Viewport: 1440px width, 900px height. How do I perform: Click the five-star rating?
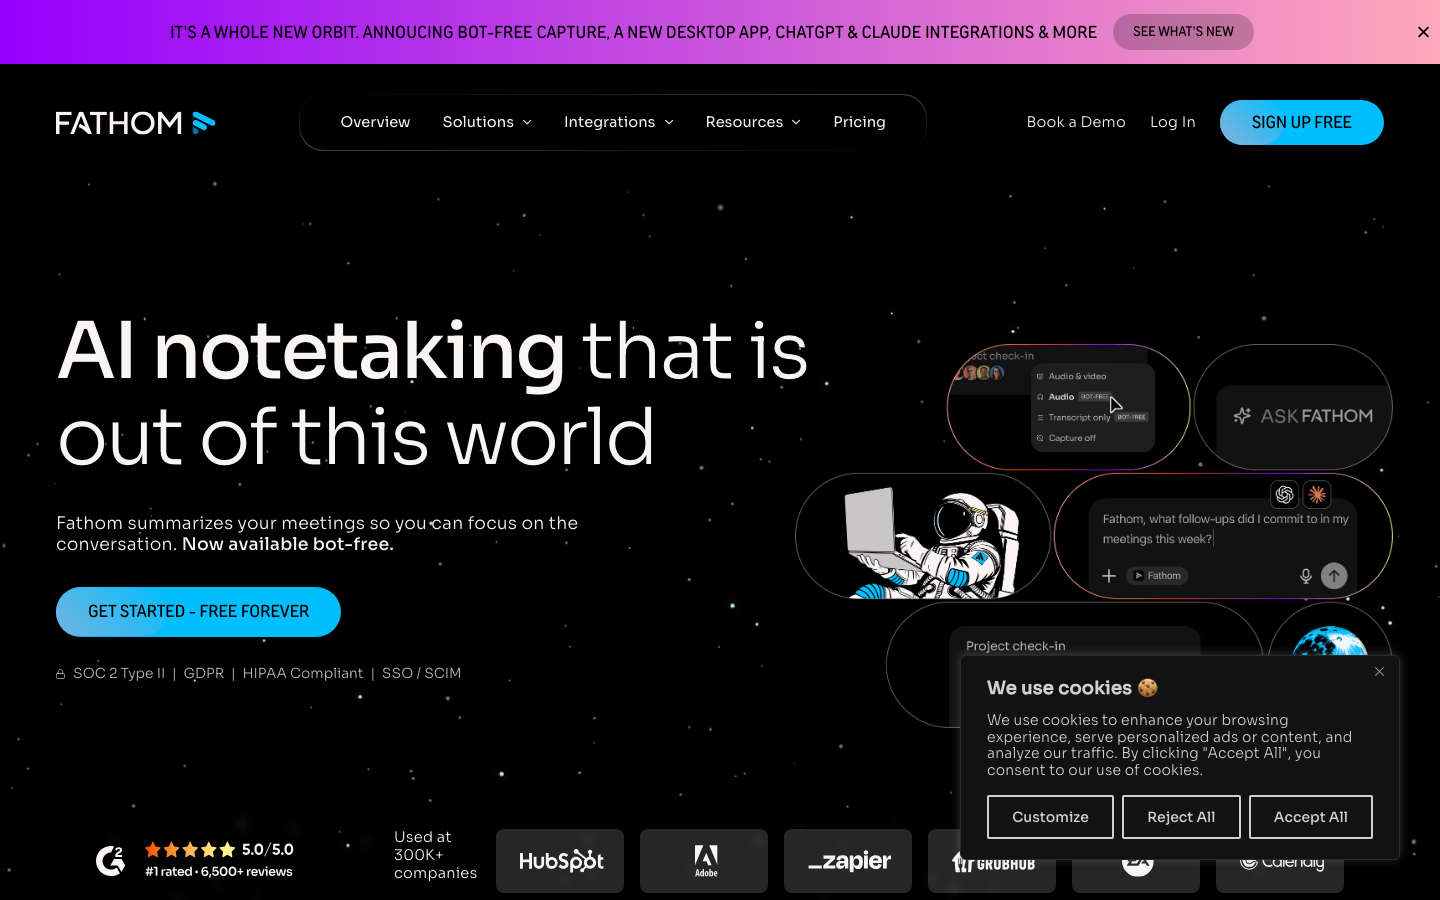[x=190, y=850]
